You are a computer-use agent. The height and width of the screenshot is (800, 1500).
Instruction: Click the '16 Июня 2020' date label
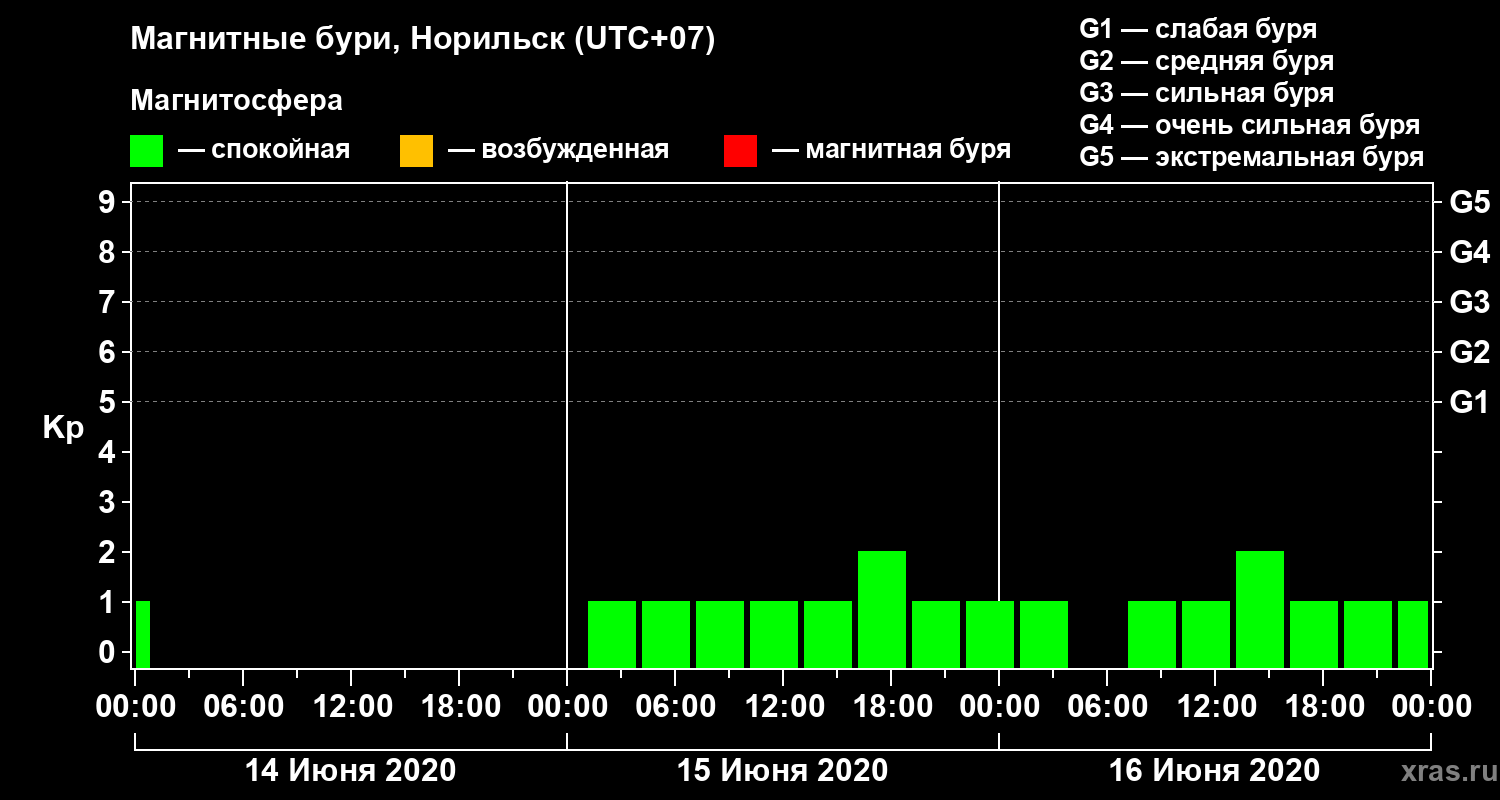click(x=1215, y=771)
